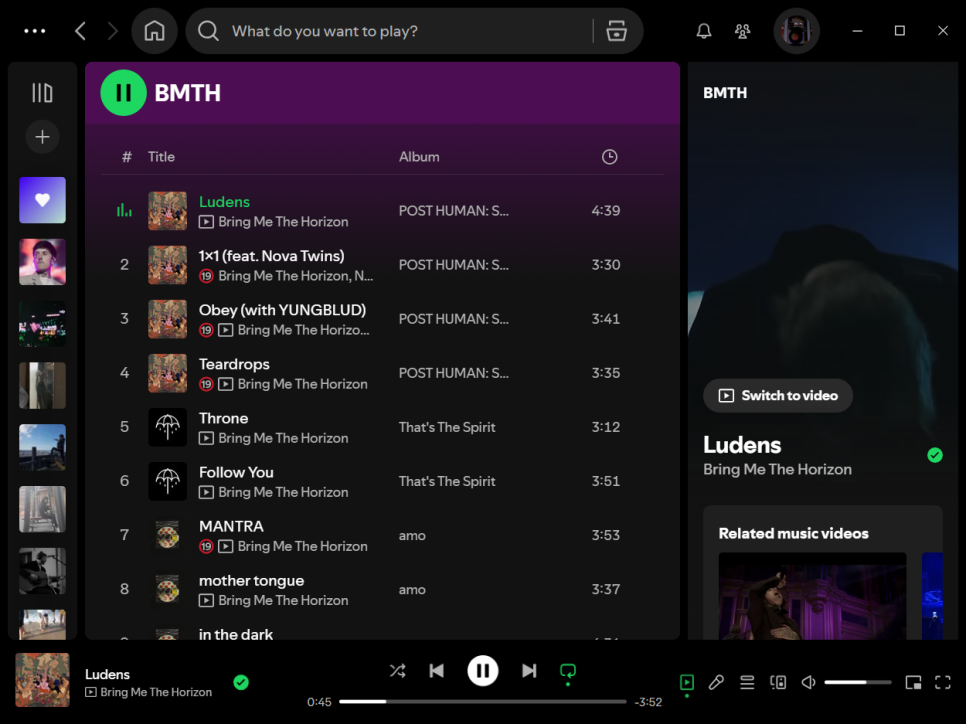The image size is (966, 724).
Task: Open the Browse icon in the search bar
Action: (x=616, y=31)
